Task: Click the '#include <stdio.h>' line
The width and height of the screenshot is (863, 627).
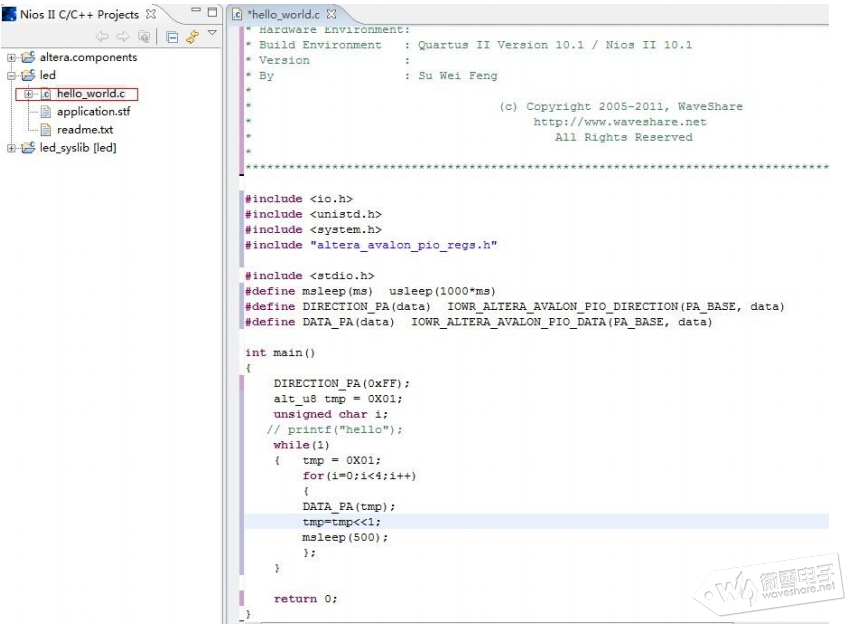Action: [x=310, y=276]
